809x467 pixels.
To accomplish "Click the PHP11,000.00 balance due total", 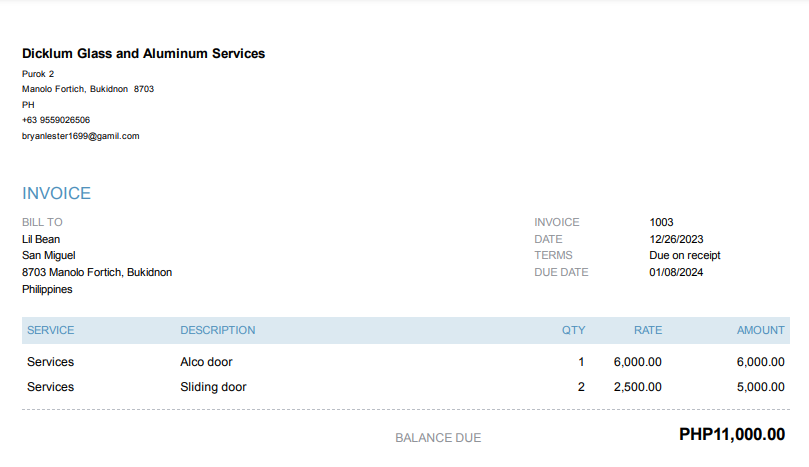I will click(x=731, y=435).
